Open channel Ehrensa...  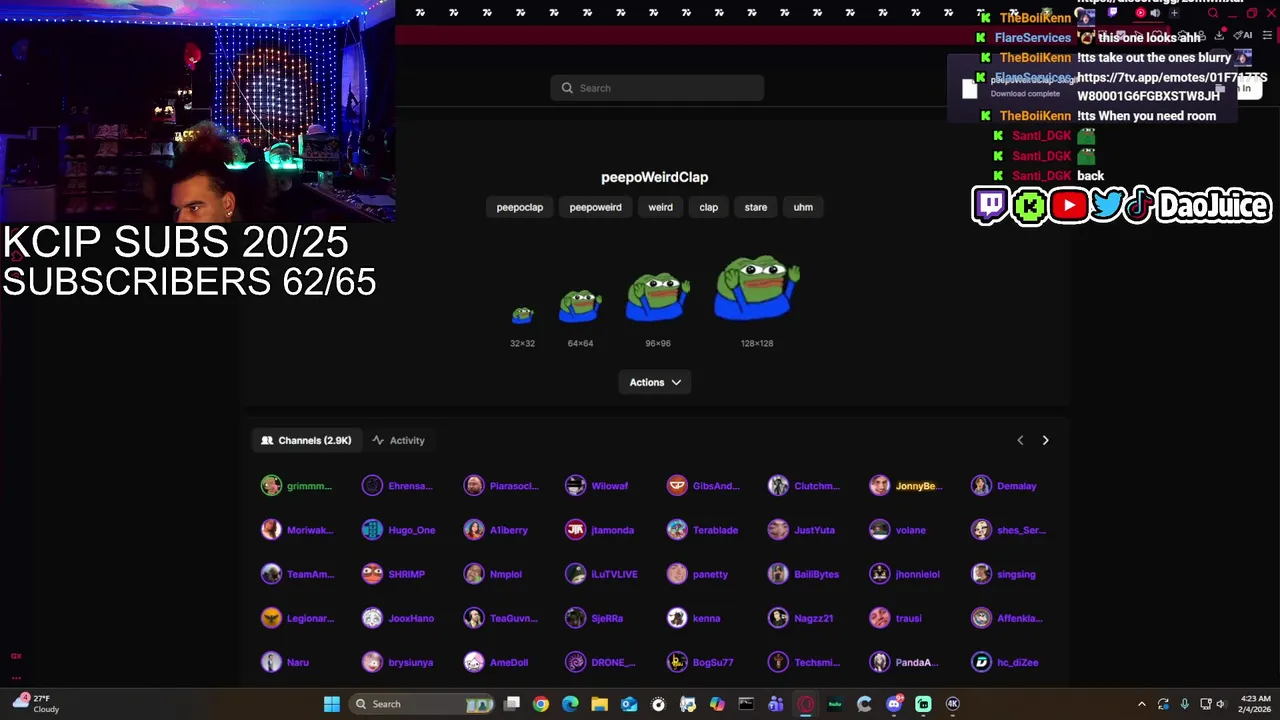[x=398, y=486]
